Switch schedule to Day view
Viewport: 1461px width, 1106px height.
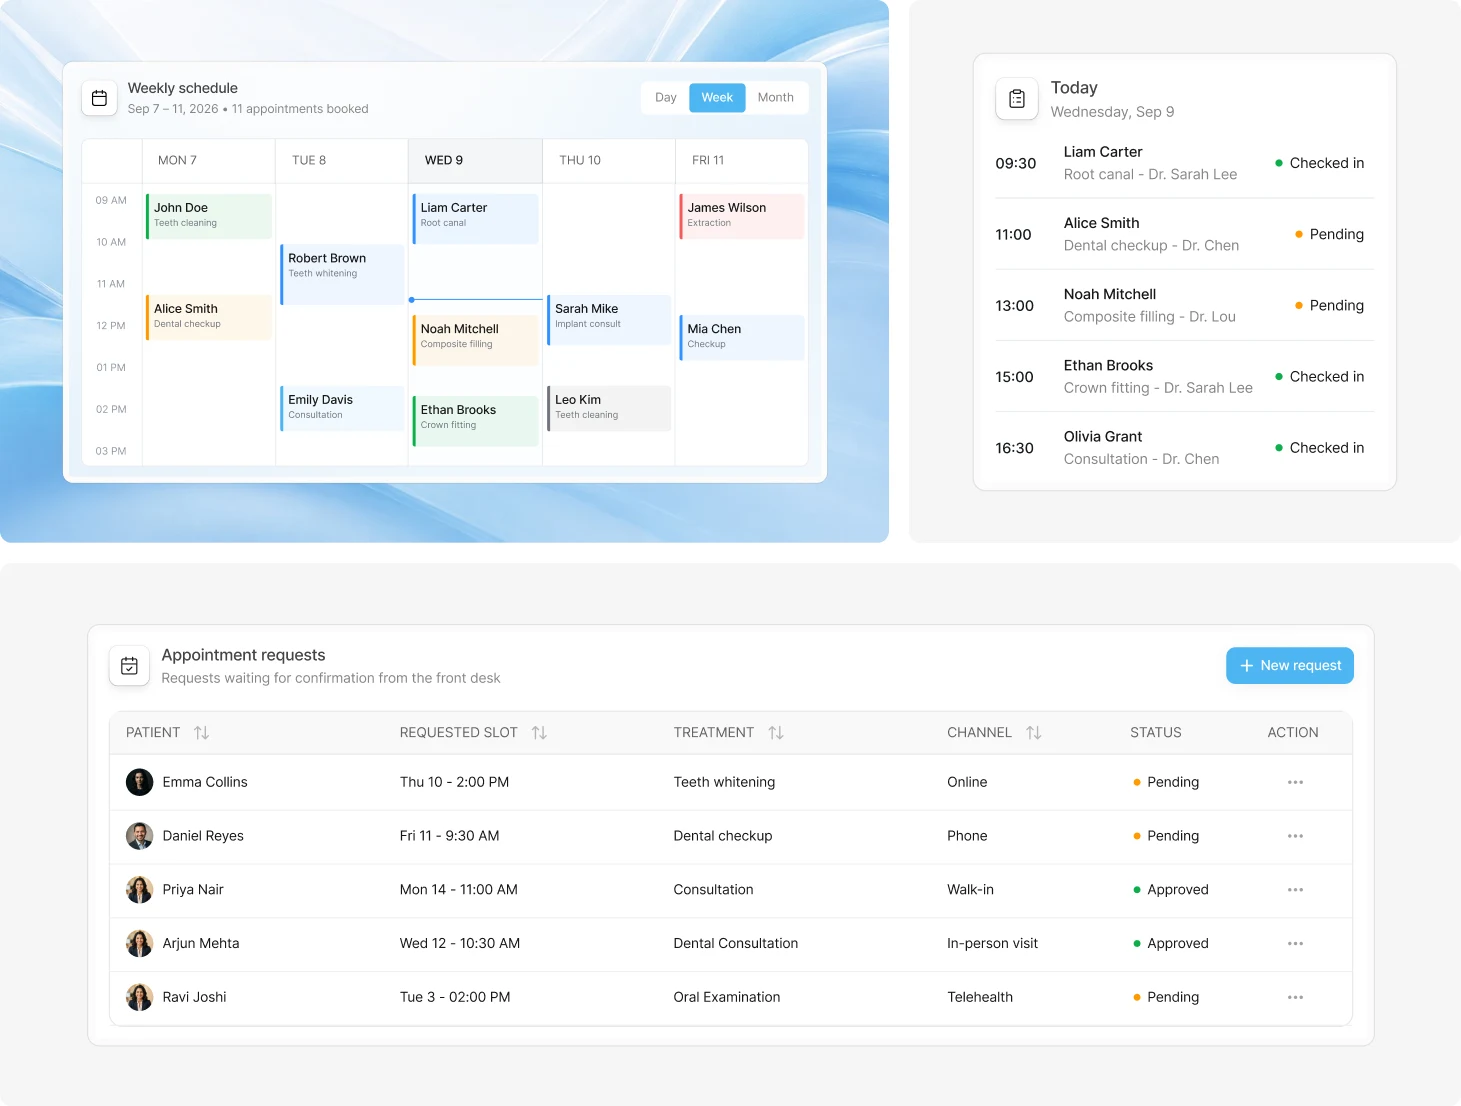point(666,97)
